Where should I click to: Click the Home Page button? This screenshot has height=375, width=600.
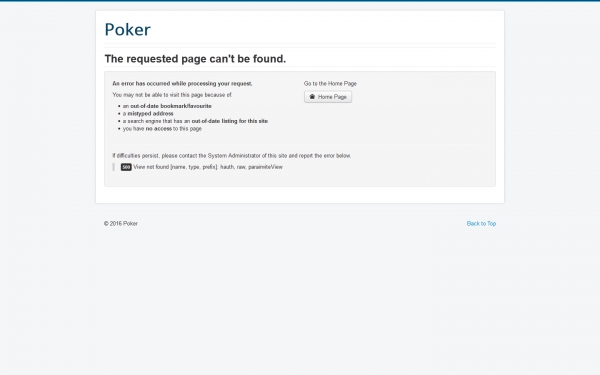[328, 97]
